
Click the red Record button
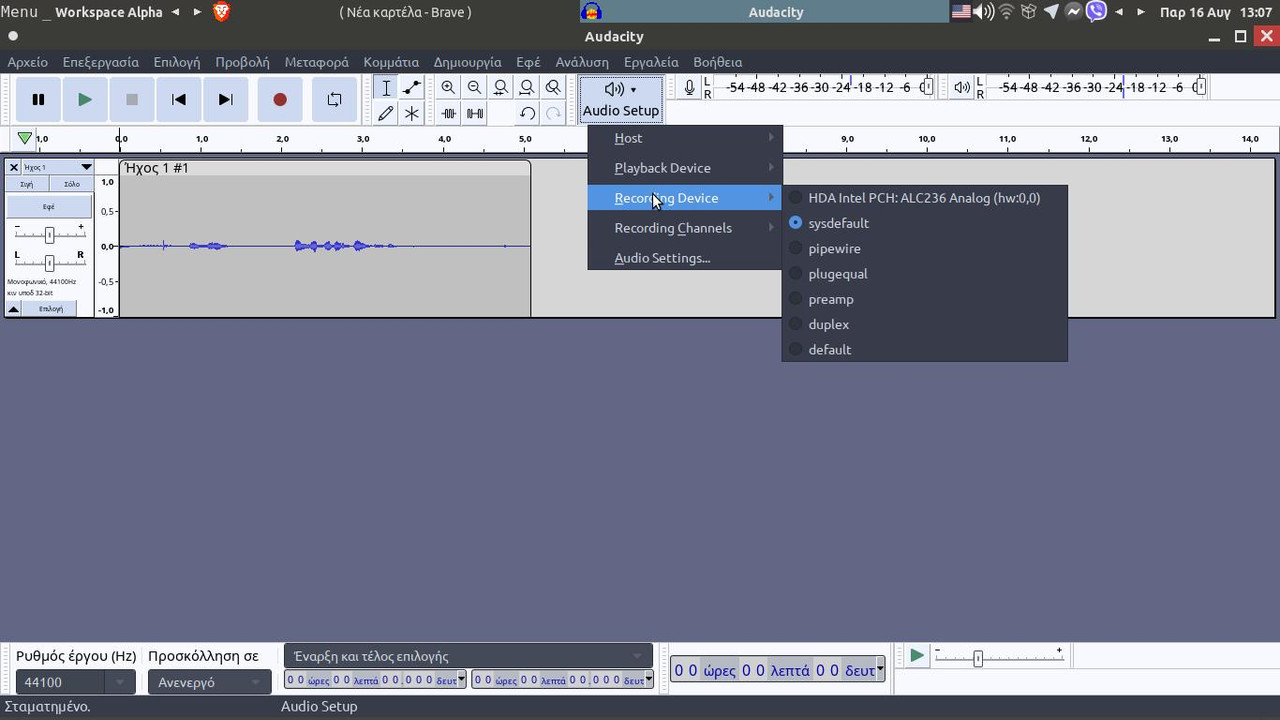point(280,99)
